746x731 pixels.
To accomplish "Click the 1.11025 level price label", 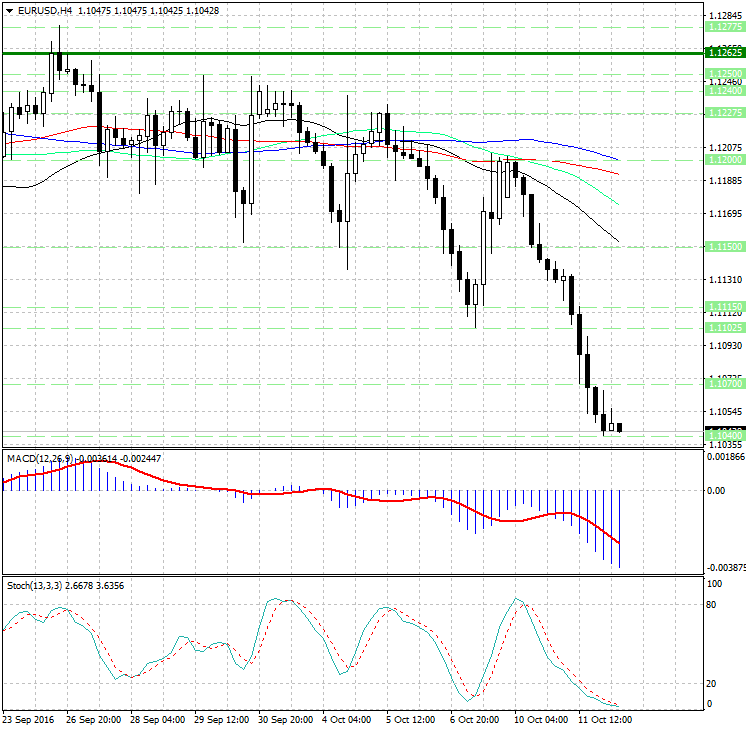I will click(723, 327).
